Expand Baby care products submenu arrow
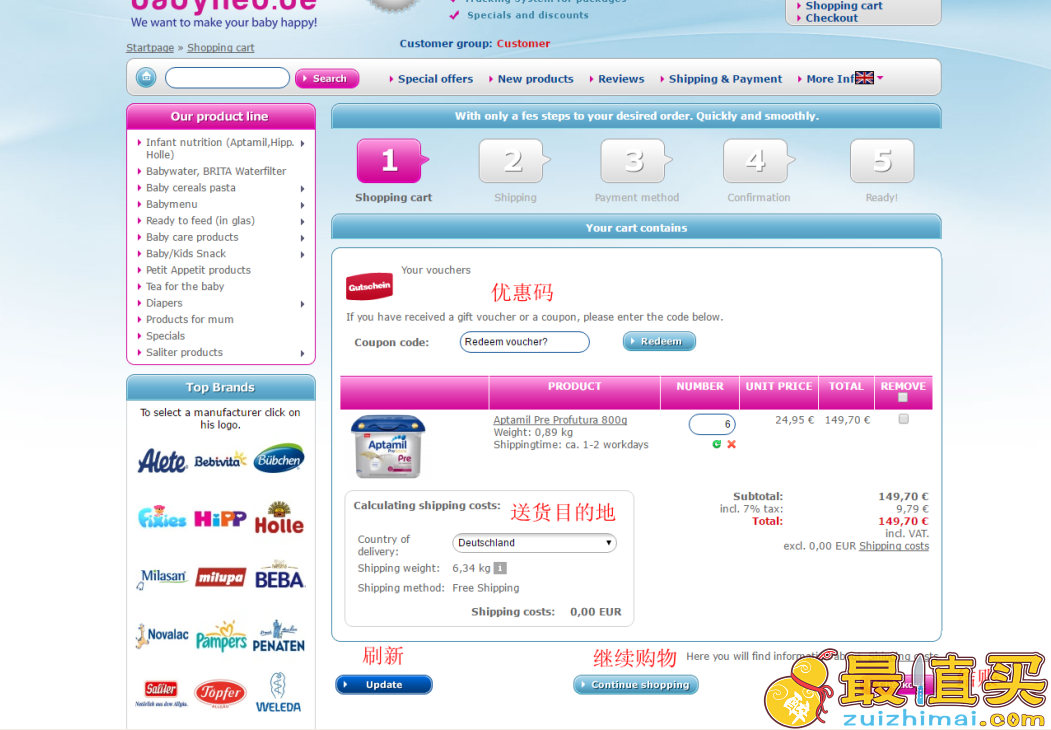 point(303,238)
